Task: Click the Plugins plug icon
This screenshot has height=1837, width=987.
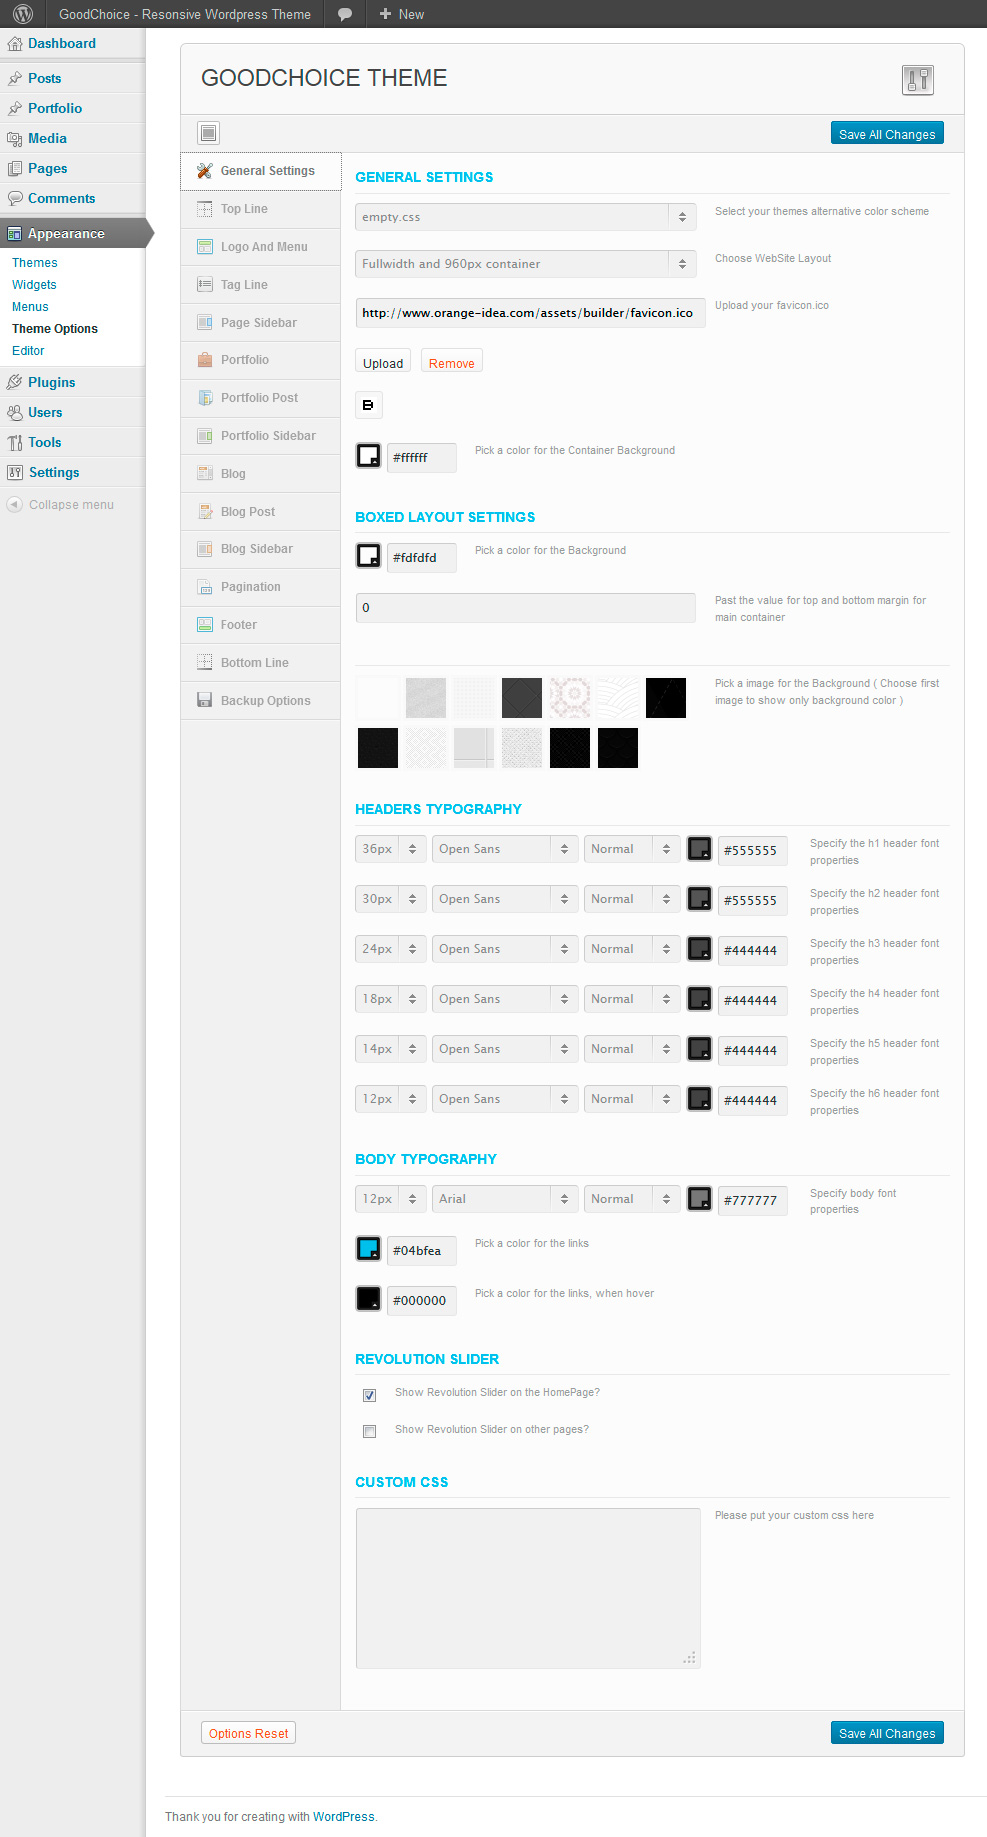Action: (x=14, y=383)
